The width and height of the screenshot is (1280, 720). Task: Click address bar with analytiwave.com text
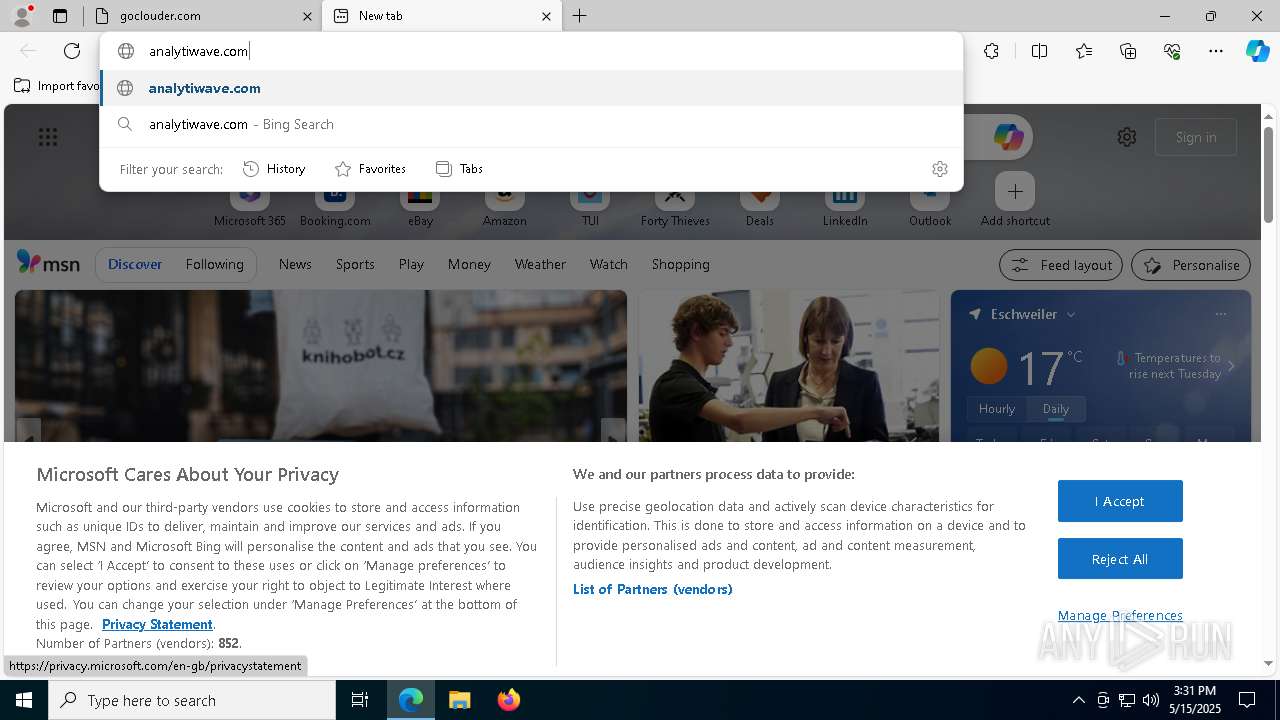532,51
